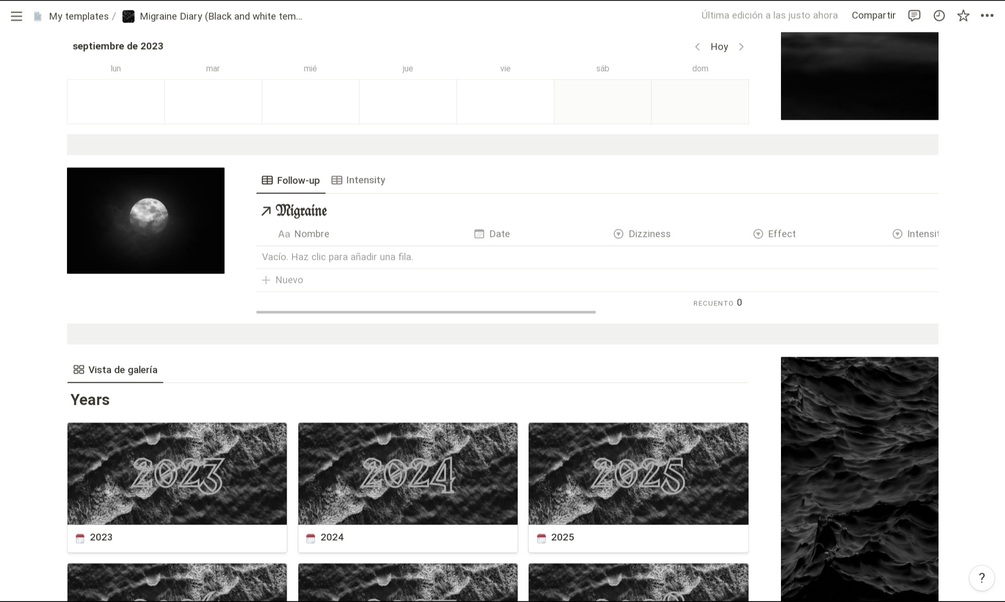This screenshot has width=1005, height=602.
Task: Select the Follow-up table tab
Action: [x=290, y=180]
